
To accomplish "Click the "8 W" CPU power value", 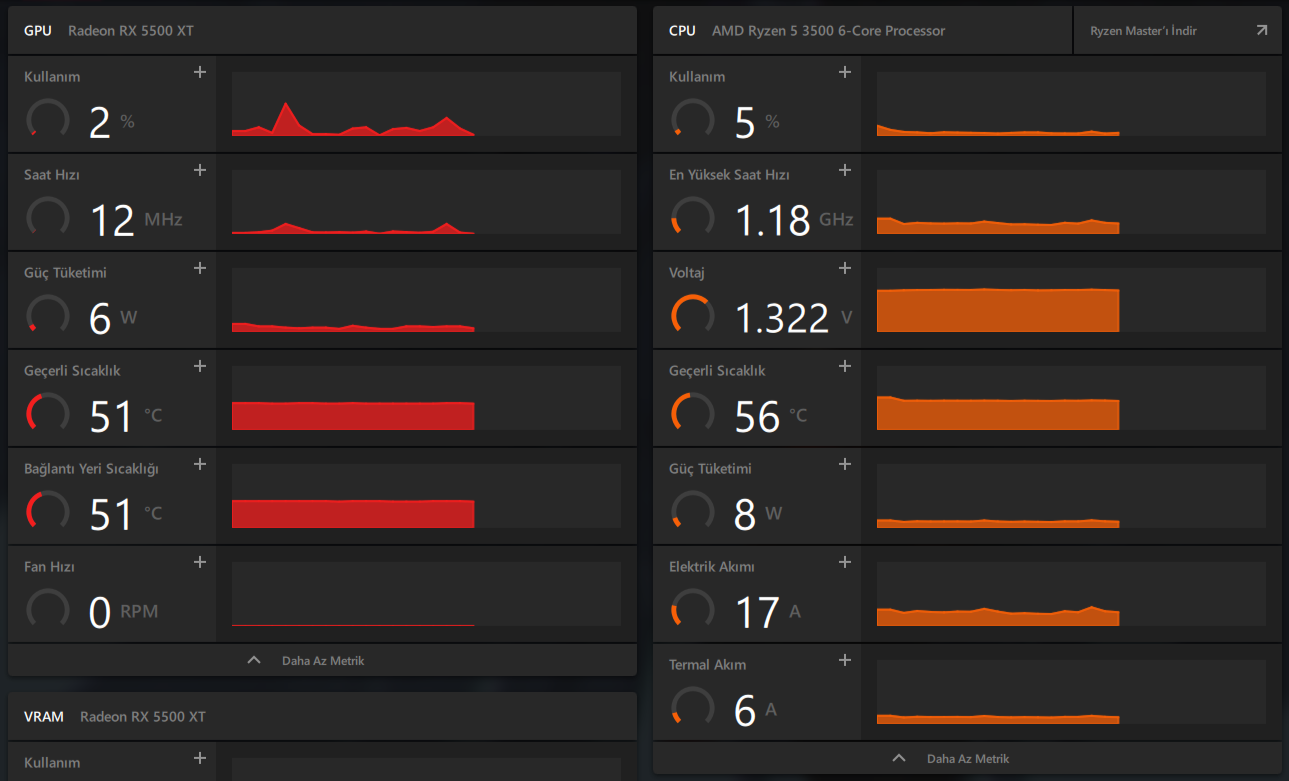I will [x=758, y=514].
